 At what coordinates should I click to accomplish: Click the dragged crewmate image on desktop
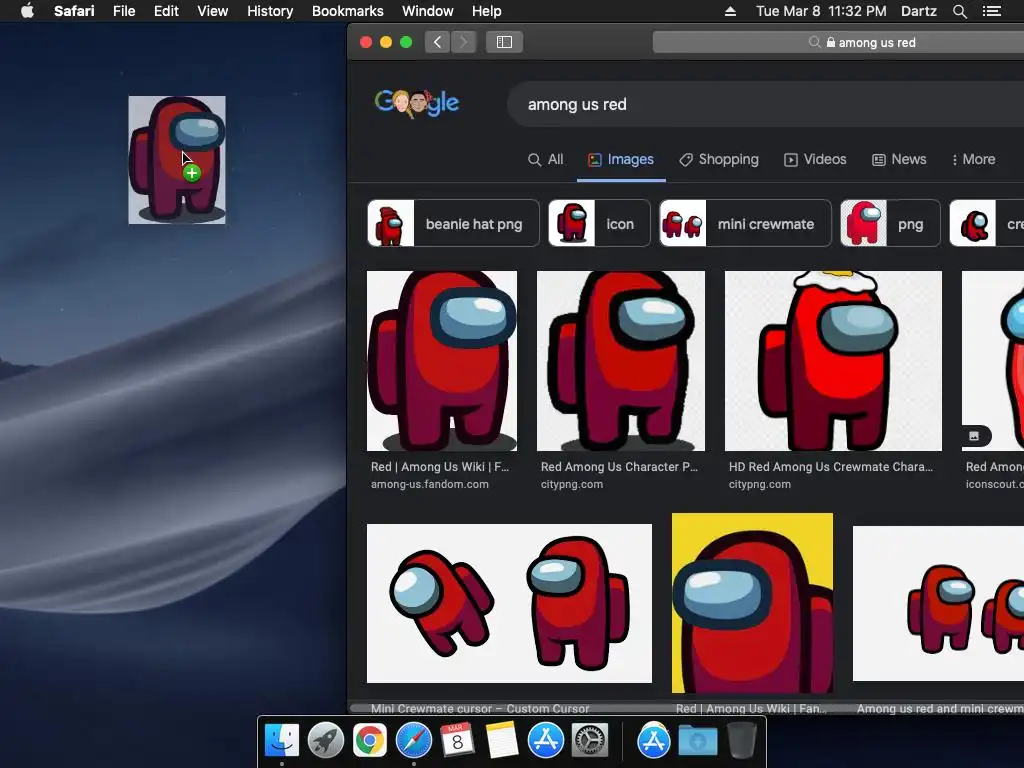point(177,160)
